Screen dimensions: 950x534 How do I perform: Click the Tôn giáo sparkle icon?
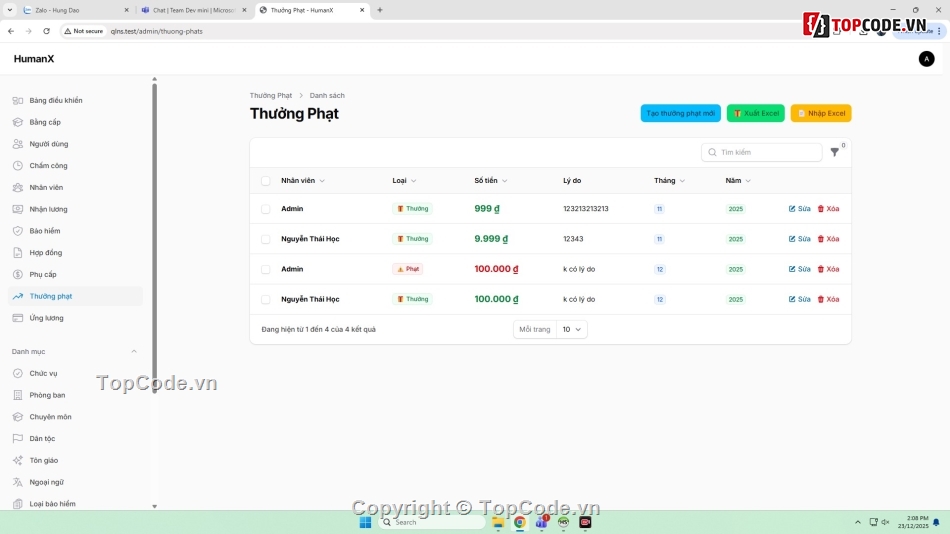click(18, 461)
